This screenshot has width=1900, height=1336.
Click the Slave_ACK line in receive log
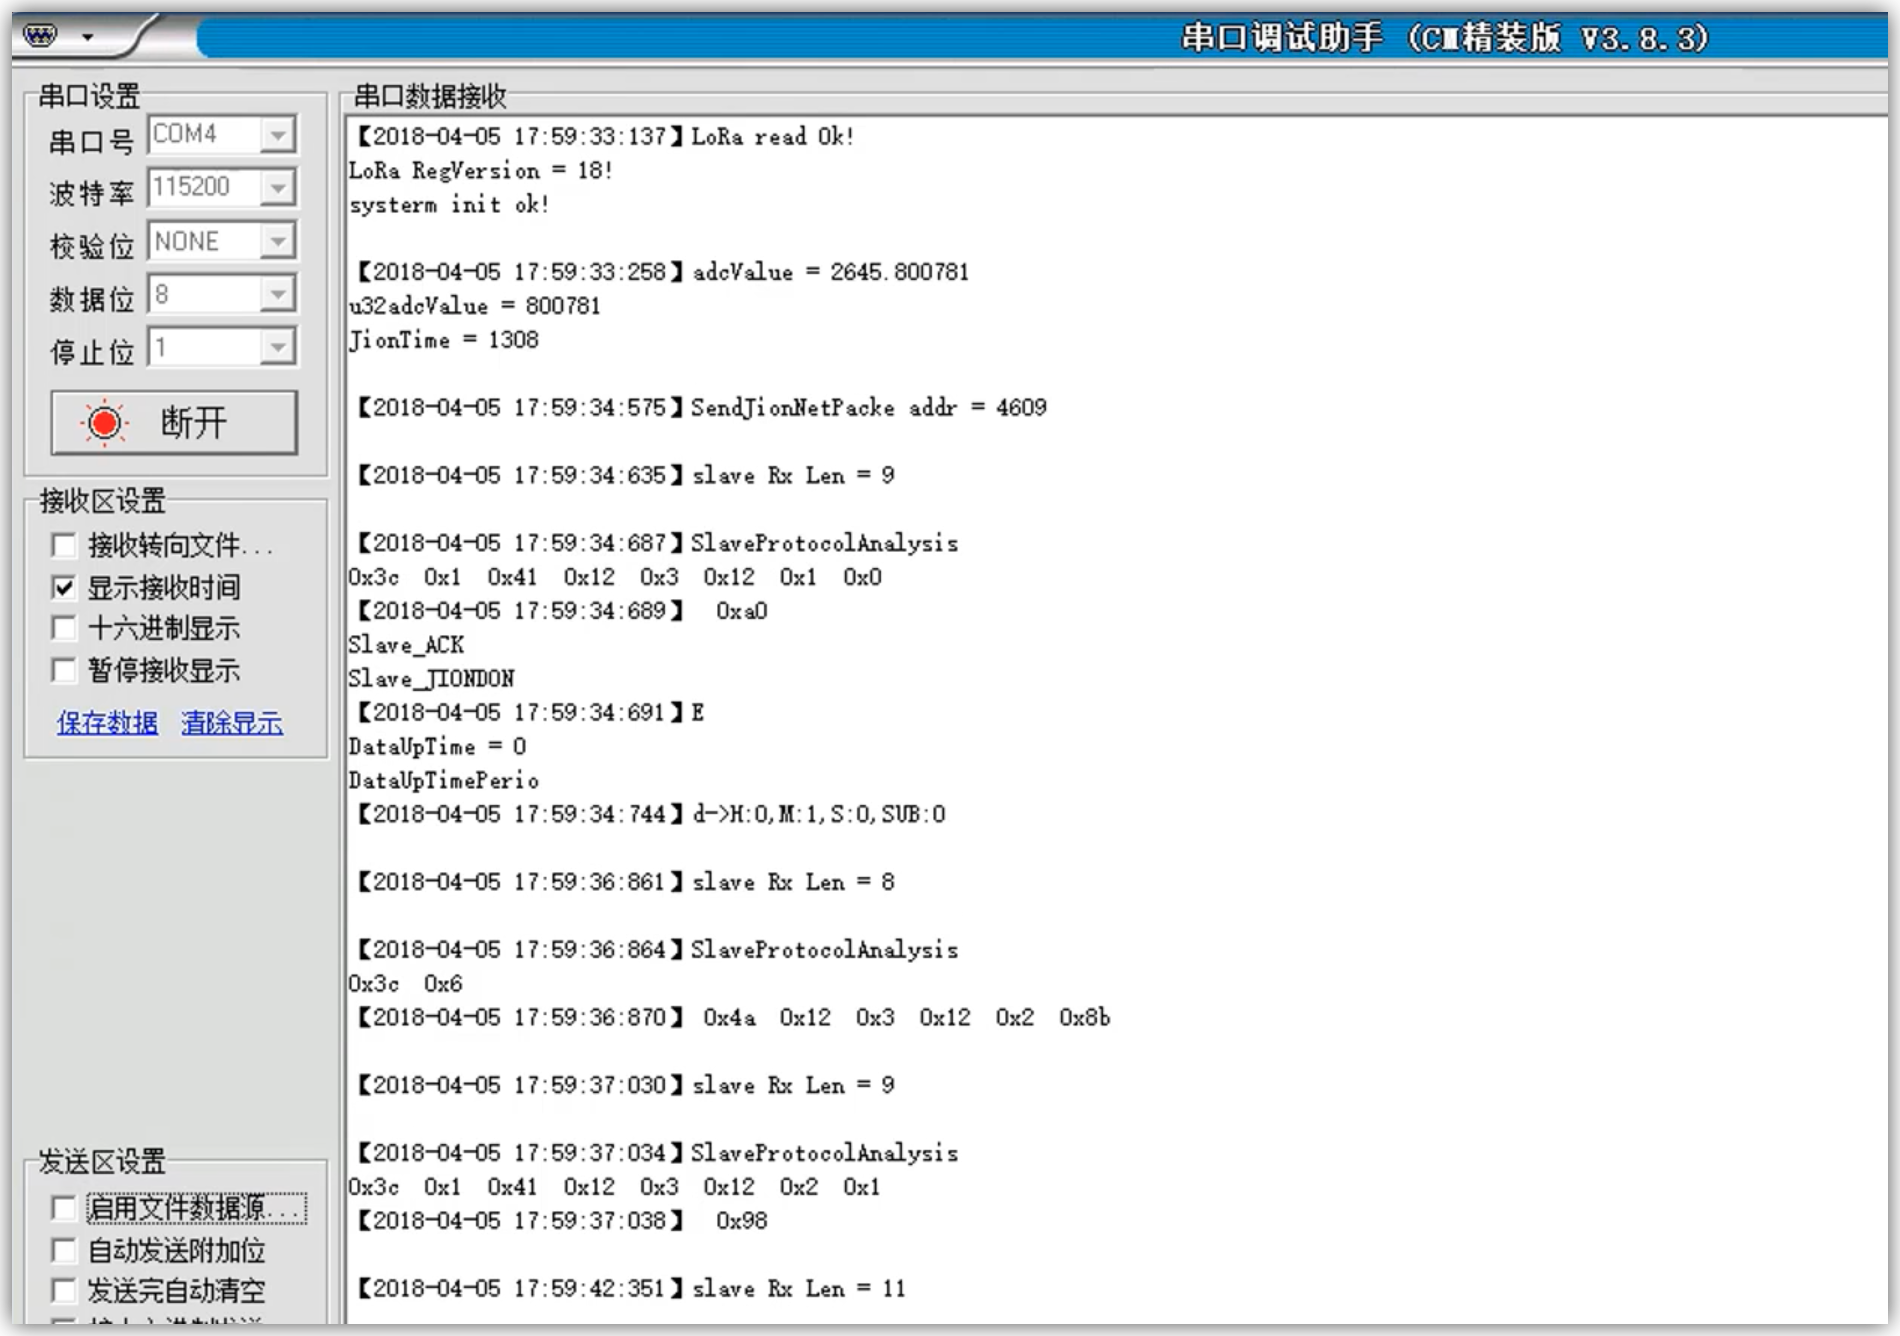(x=406, y=645)
